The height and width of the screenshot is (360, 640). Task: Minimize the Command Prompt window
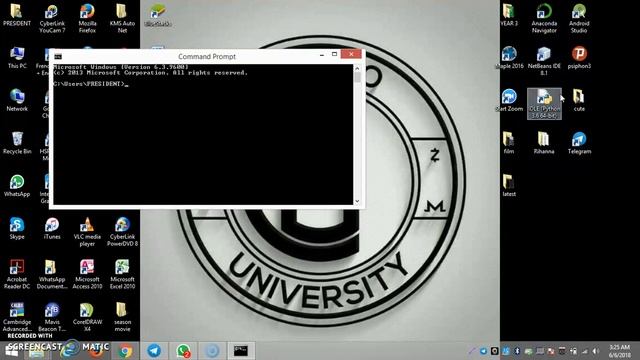pos(322,54)
